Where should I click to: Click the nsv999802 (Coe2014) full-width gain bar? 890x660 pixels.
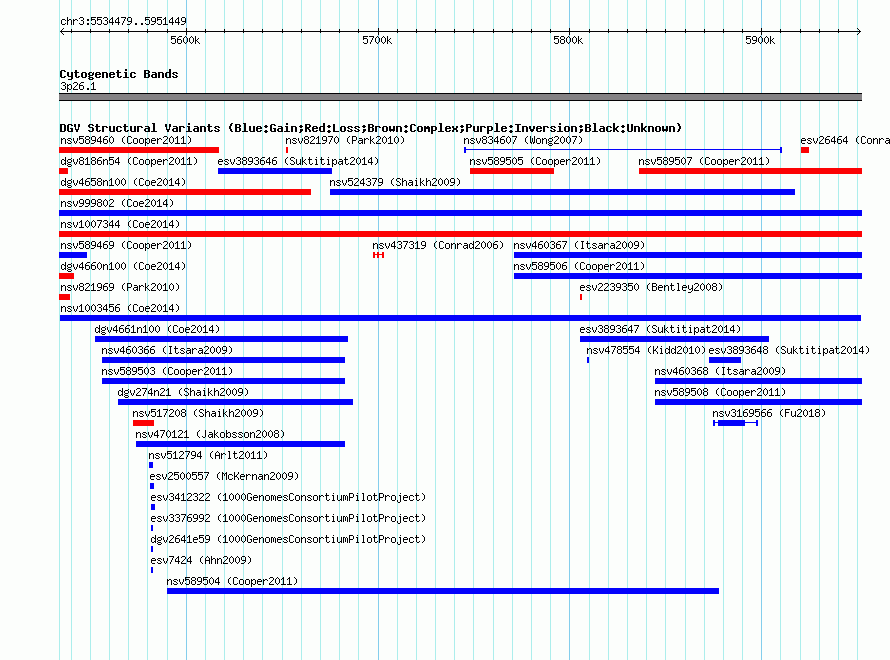pos(460,213)
